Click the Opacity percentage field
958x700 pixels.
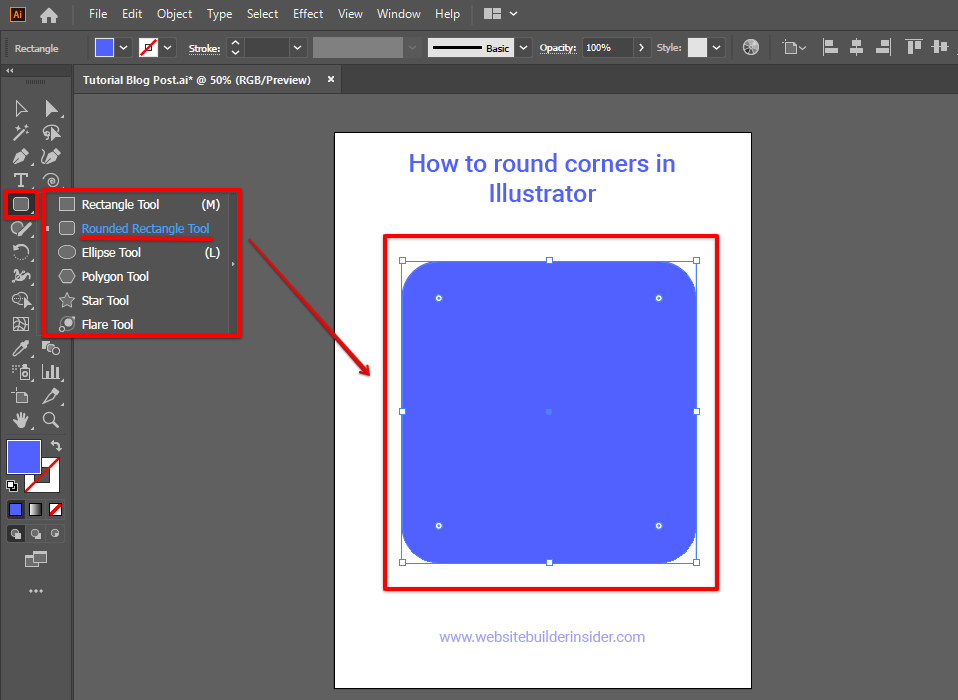(x=606, y=48)
